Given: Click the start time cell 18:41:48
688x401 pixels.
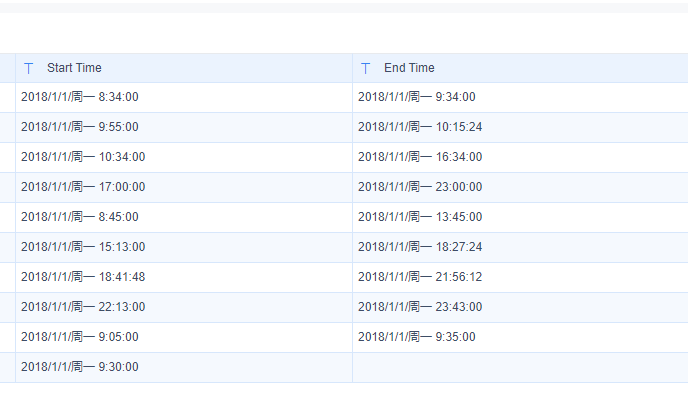Looking at the screenshot, I should (83, 277).
